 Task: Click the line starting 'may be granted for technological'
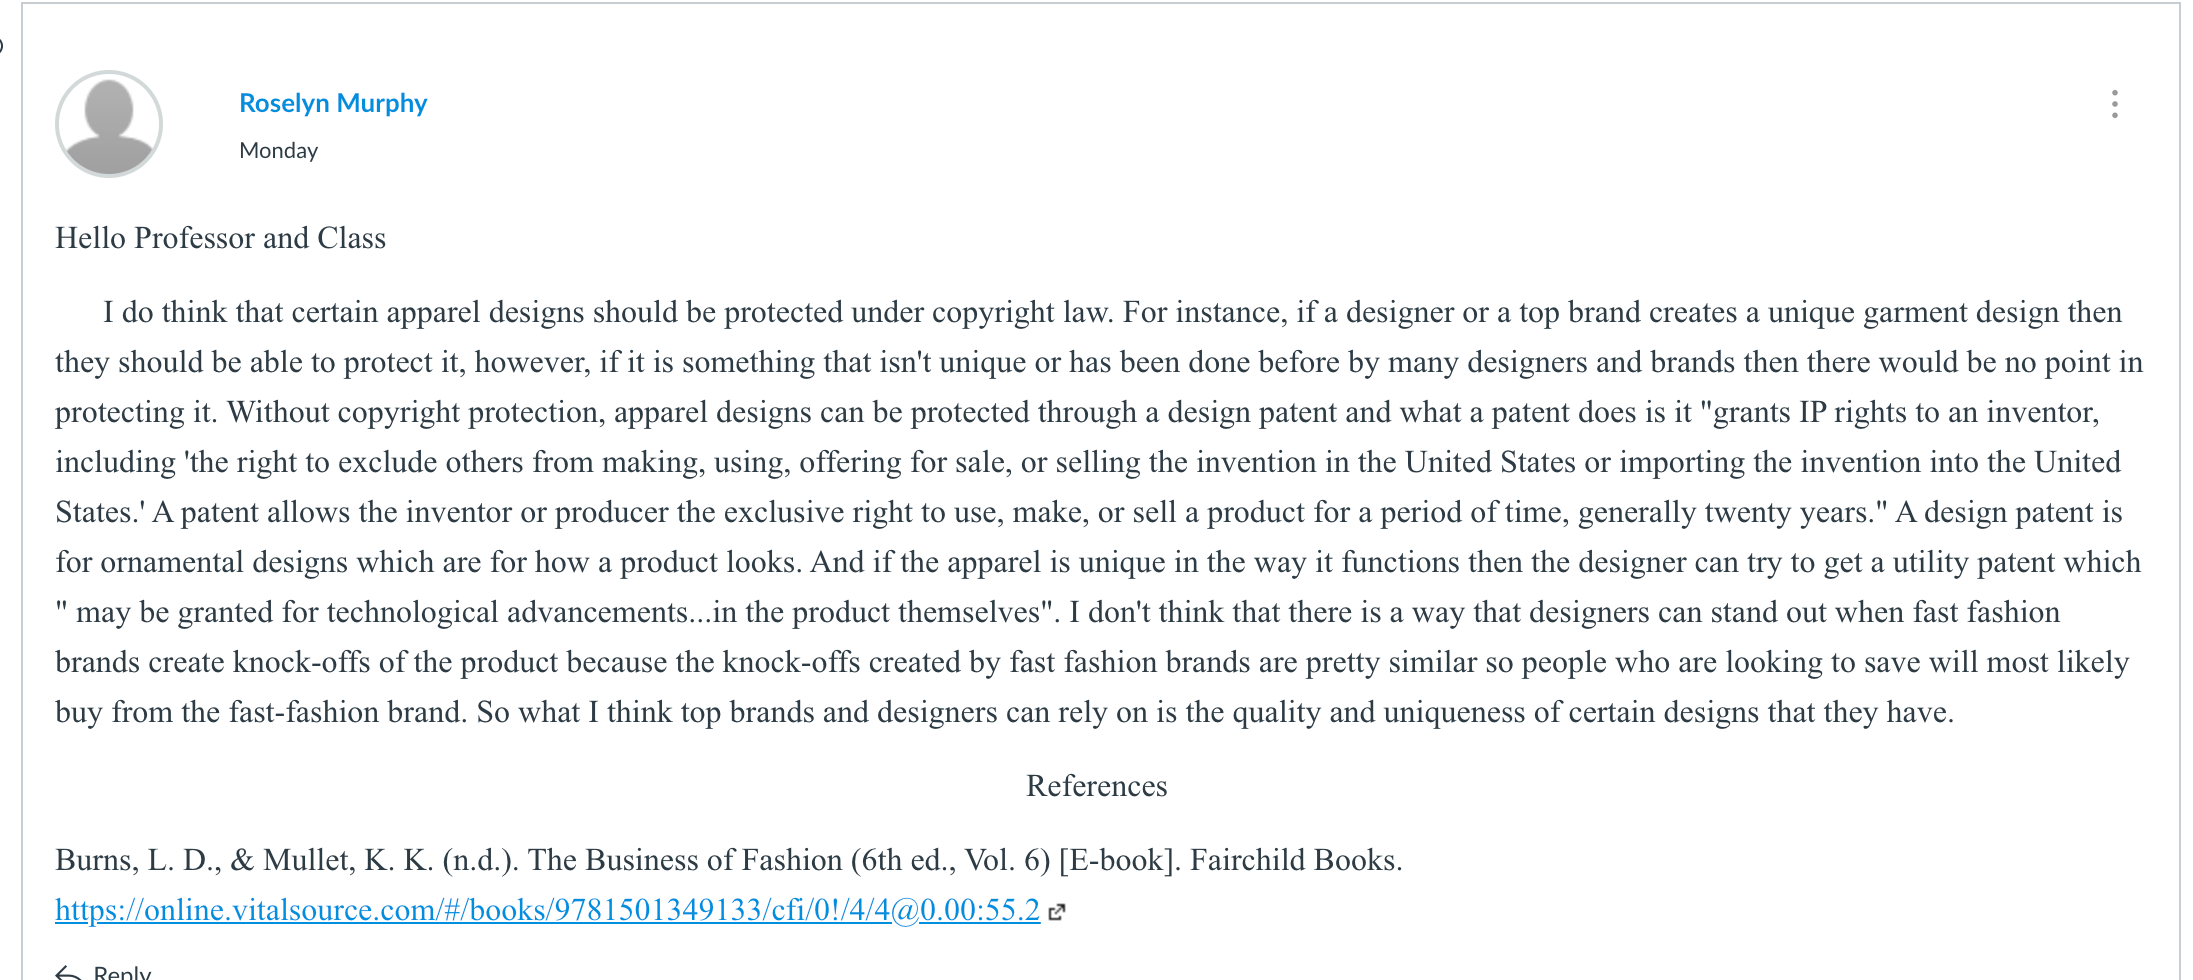(x=1058, y=612)
